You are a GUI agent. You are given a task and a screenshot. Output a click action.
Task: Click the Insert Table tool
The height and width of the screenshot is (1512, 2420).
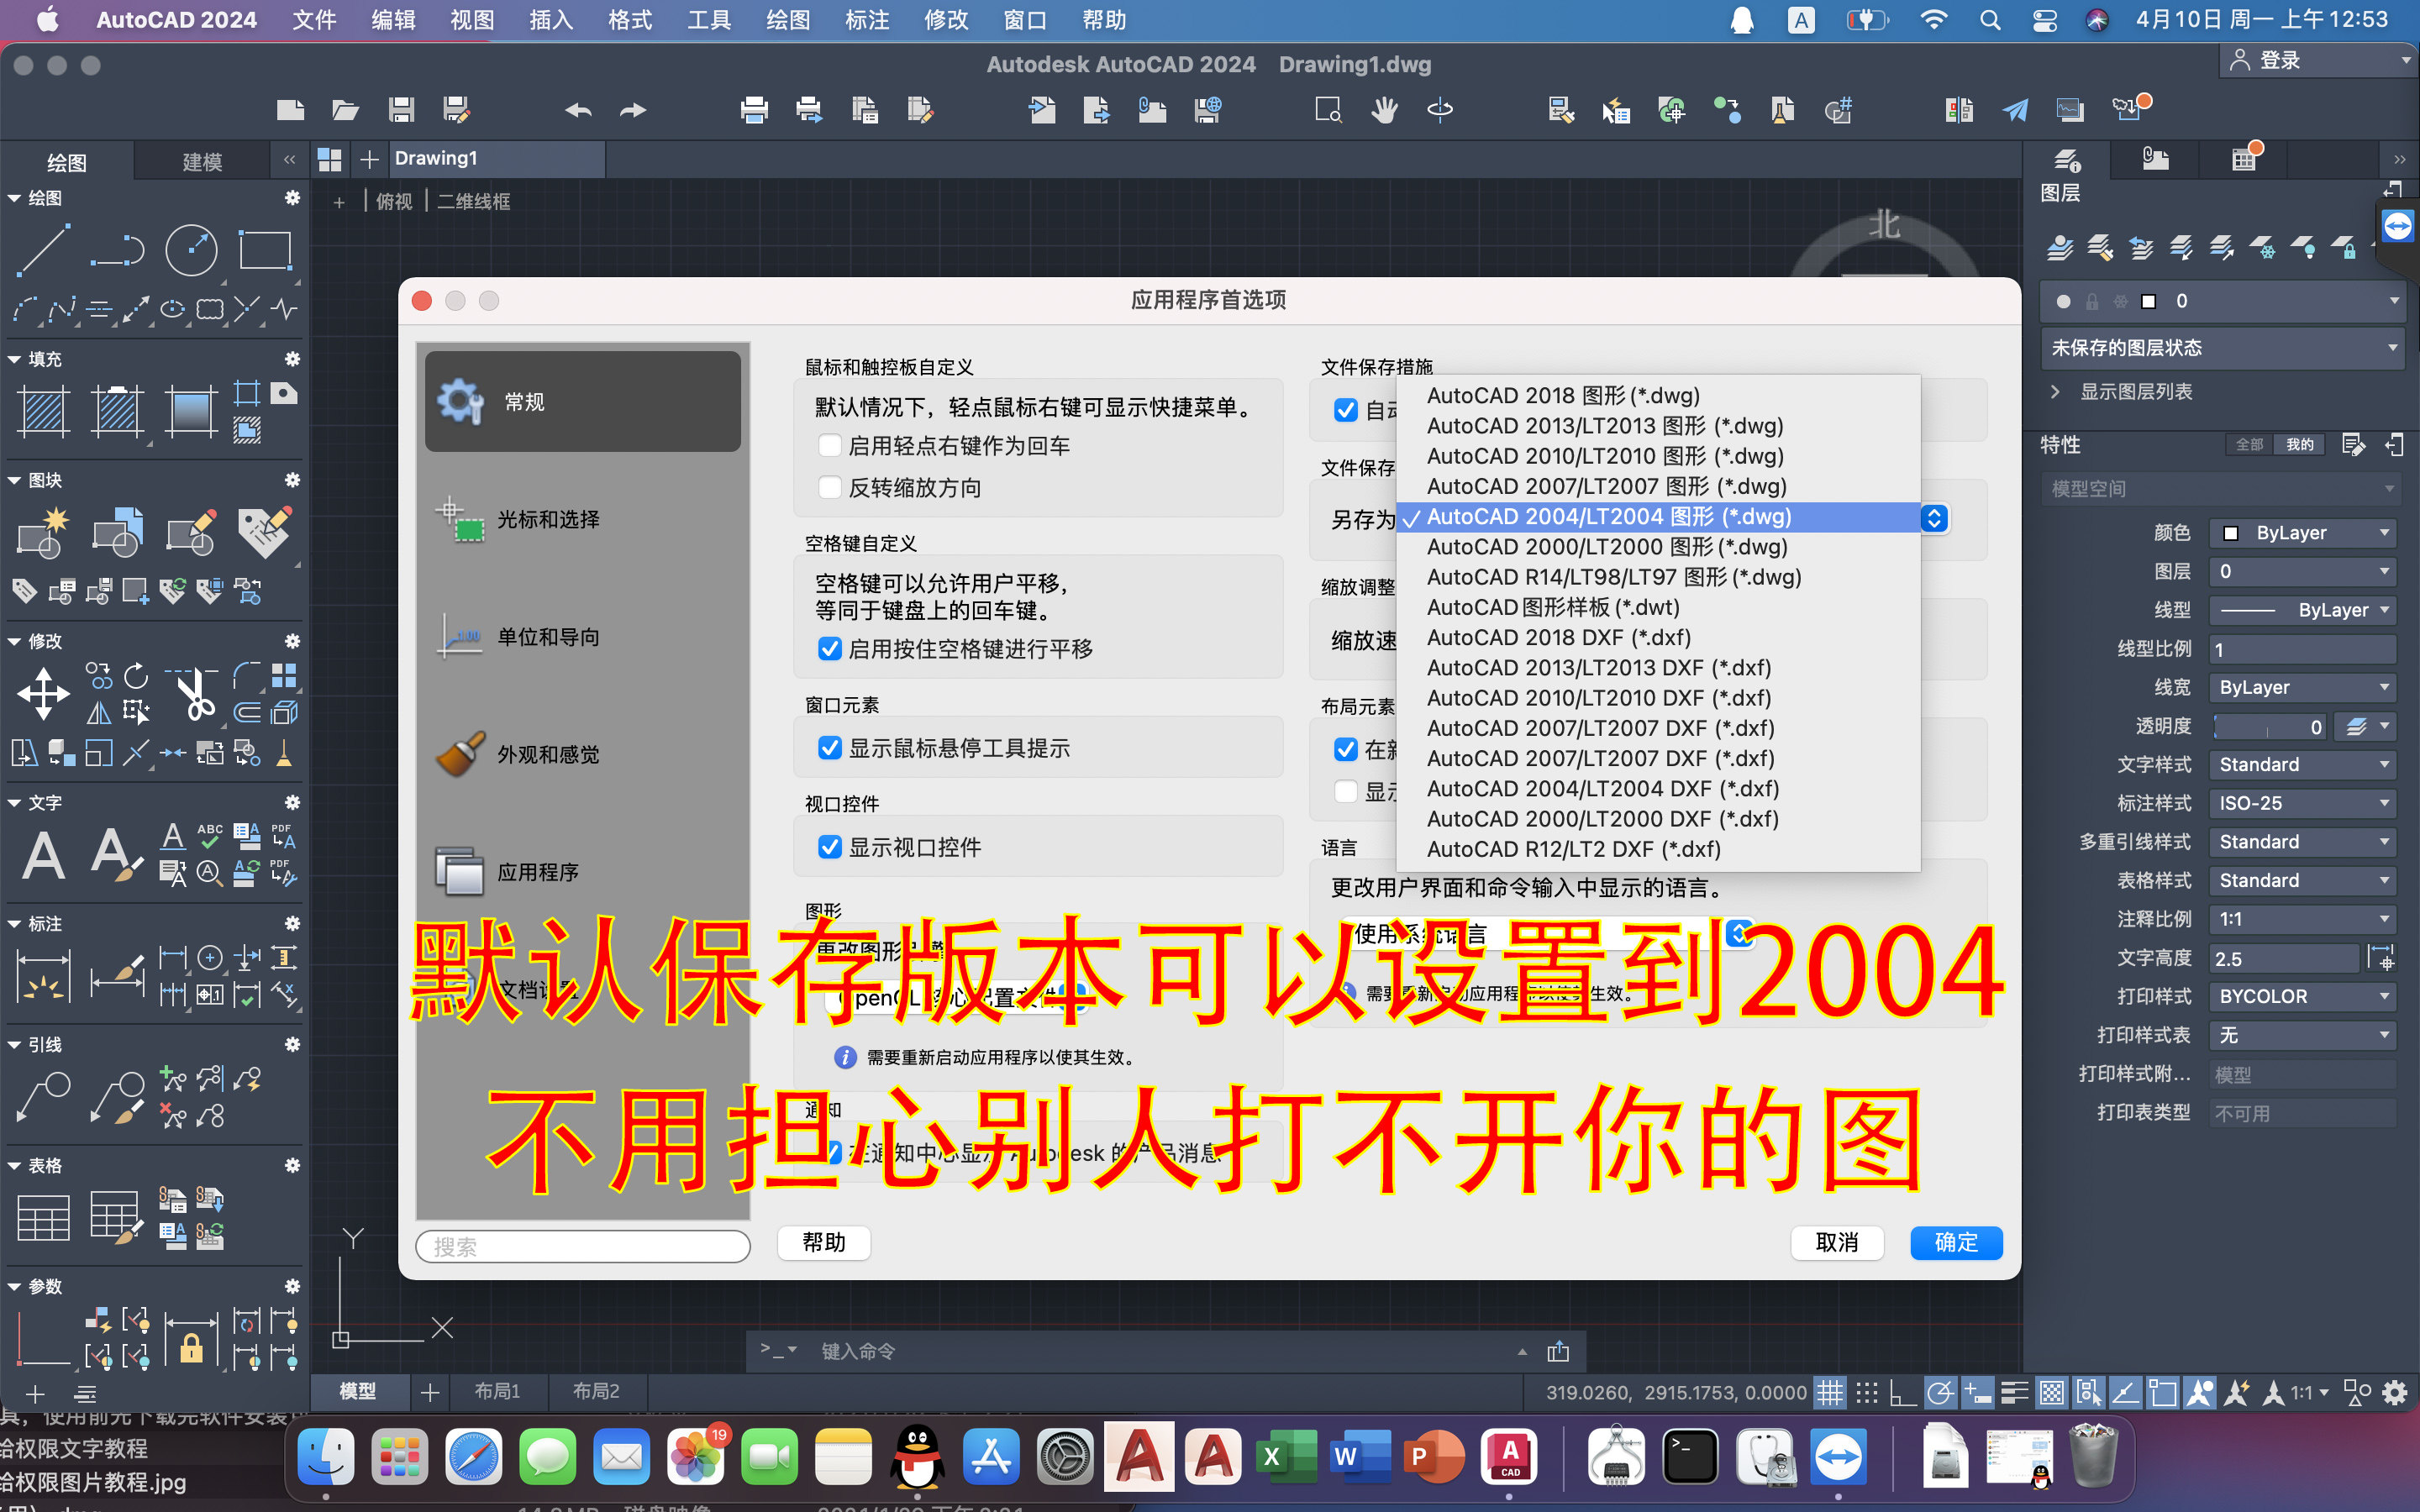point(44,1218)
